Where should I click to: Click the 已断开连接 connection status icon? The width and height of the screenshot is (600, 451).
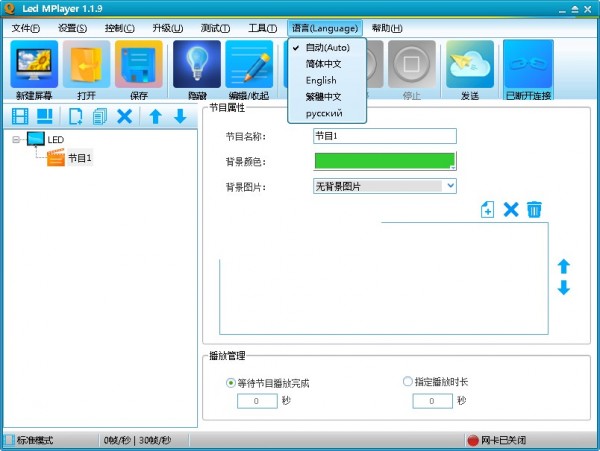pos(528,66)
